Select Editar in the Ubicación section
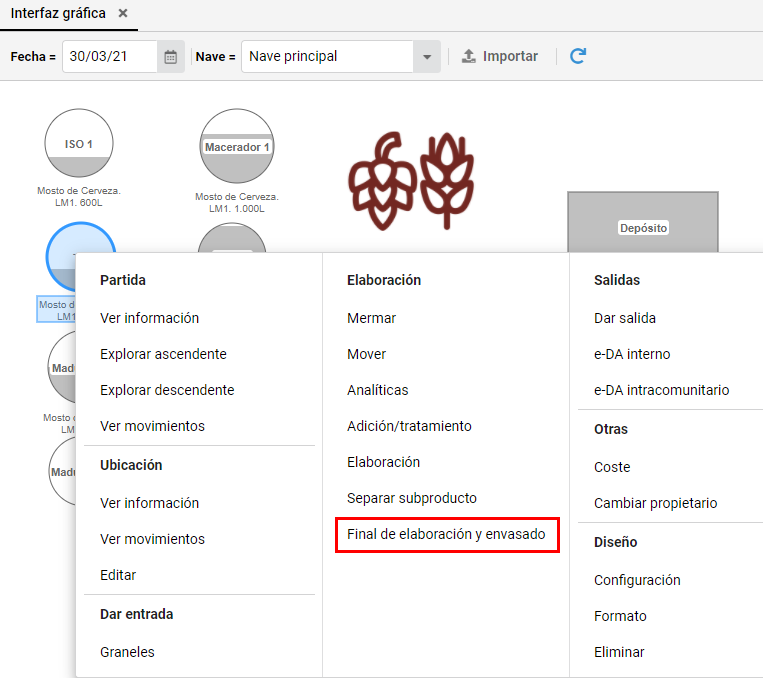Screen dimensions: 763x678 (x=118, y=575)
